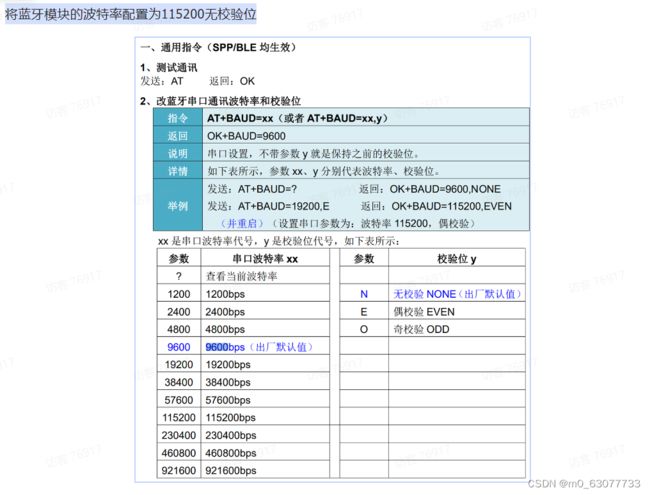Click the OK+BAUD=9600 return cell
Image resolution: width=650 pixels, height=495 pixels.
coord(366,136)
